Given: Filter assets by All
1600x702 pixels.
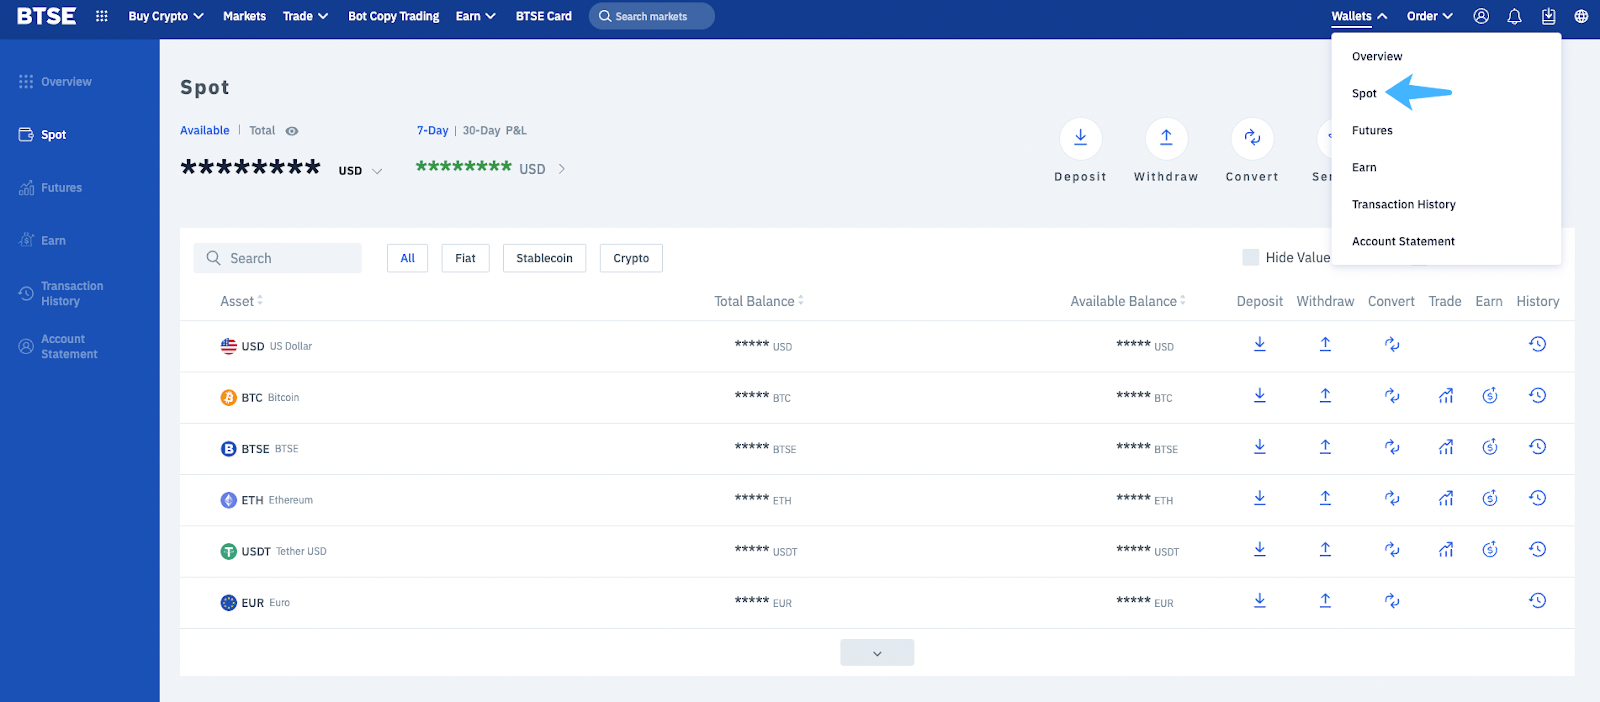Looking at the screenshot, I should pyautogui.click(x=408, y=258).
